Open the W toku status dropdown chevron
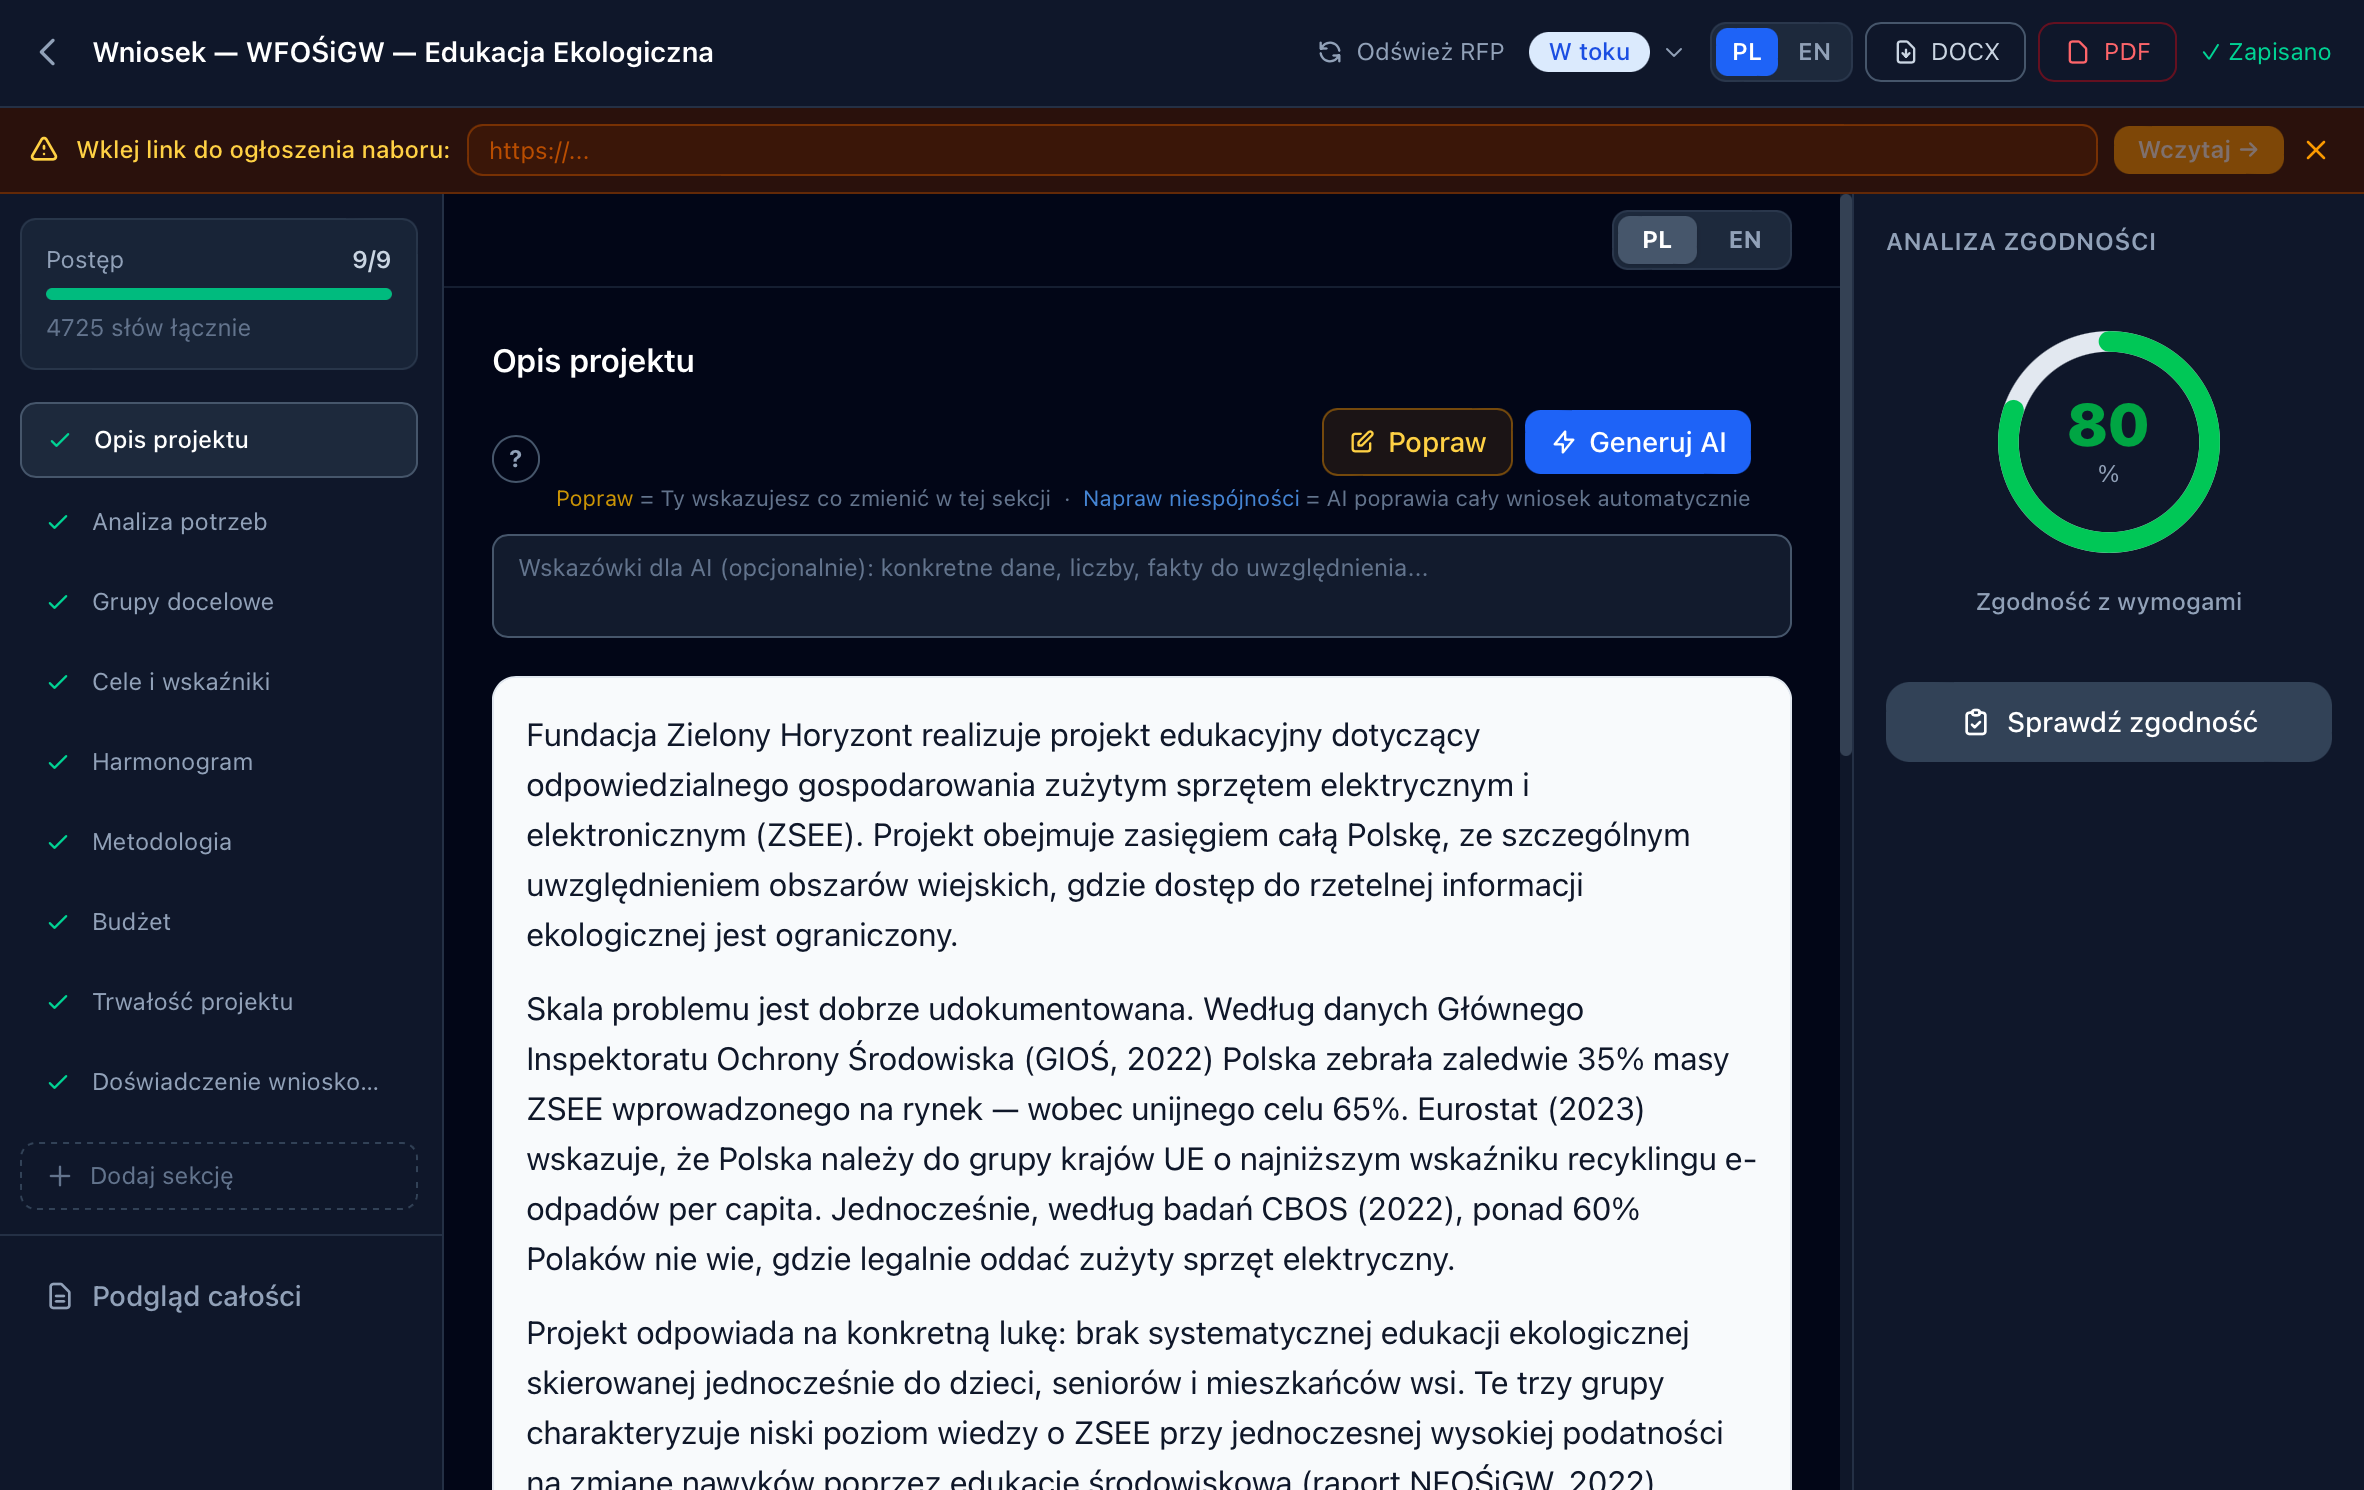The width and height of the screenshot is (2364, 1490). click(x=1674, y=52)
